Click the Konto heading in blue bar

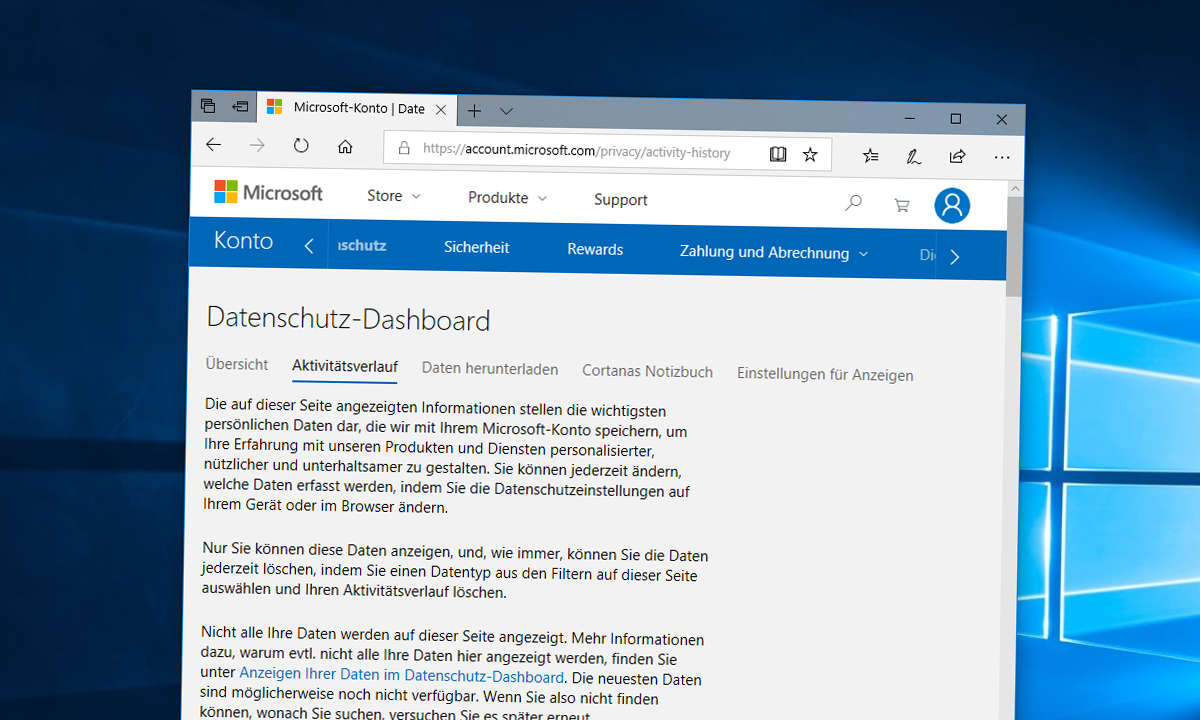coord(243,241)
